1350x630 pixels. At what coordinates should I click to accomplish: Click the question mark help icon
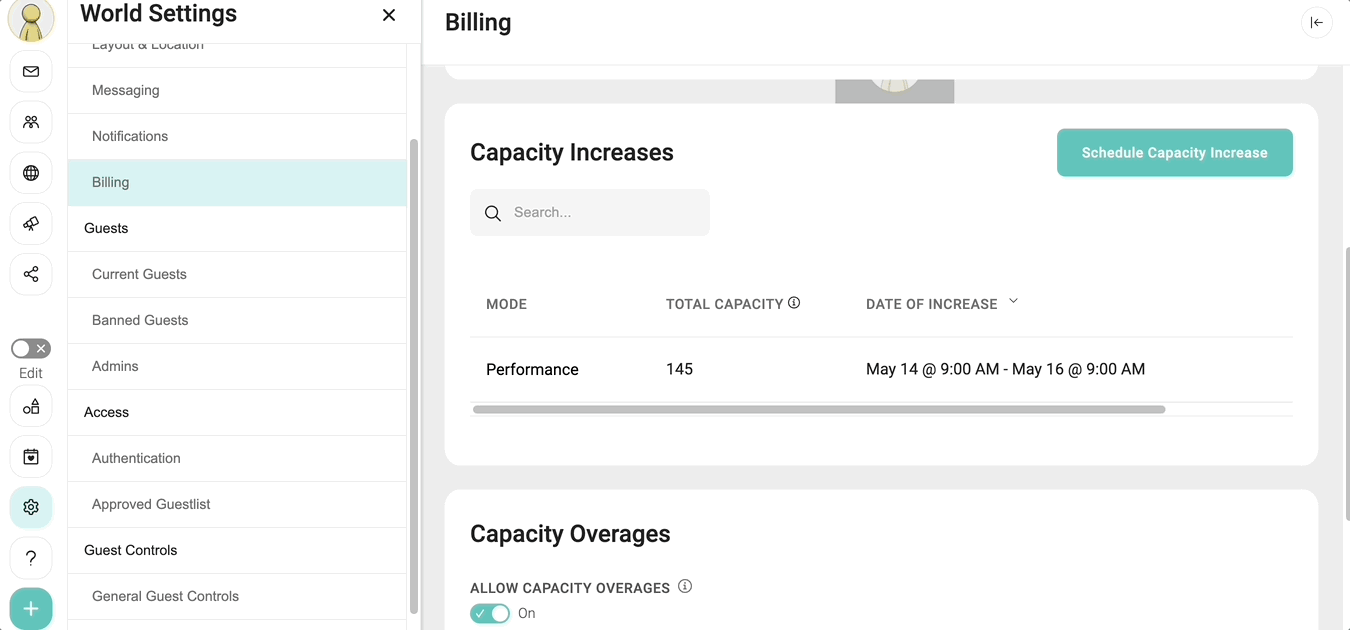(31, 557)
